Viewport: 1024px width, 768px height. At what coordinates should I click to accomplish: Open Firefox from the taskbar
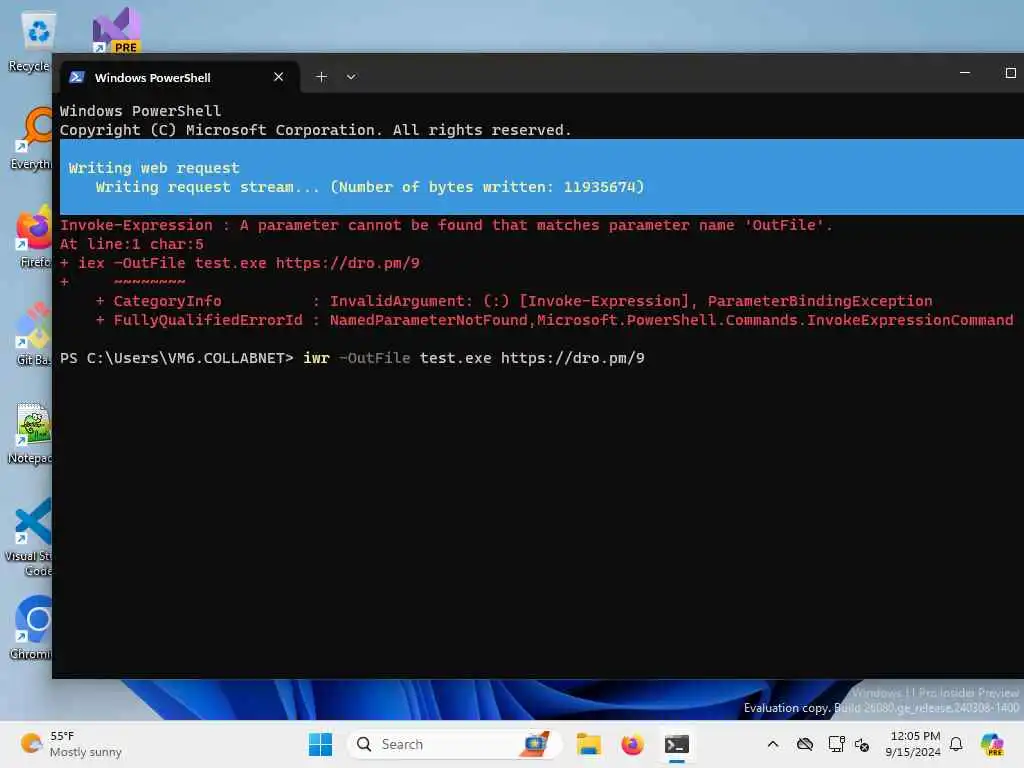(632, 744)
